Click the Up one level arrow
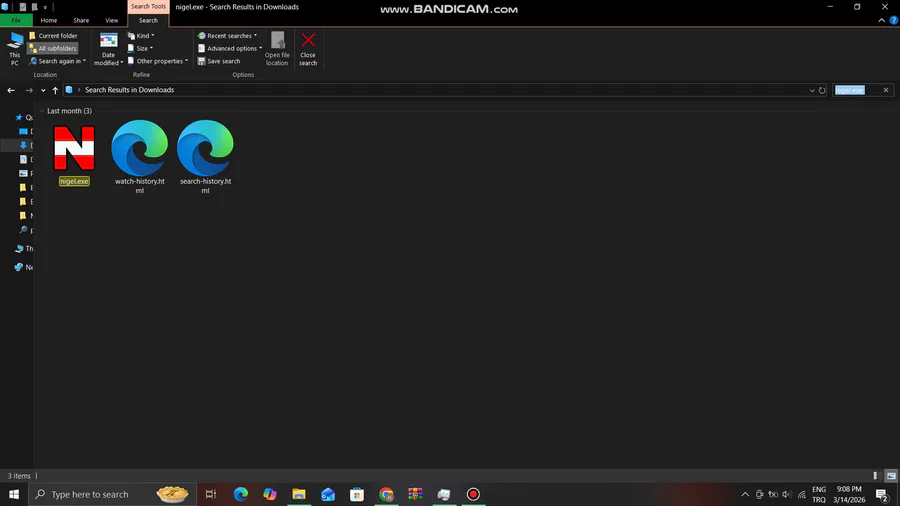This screenshot has height=506, width=900. (x=55, y=90)
